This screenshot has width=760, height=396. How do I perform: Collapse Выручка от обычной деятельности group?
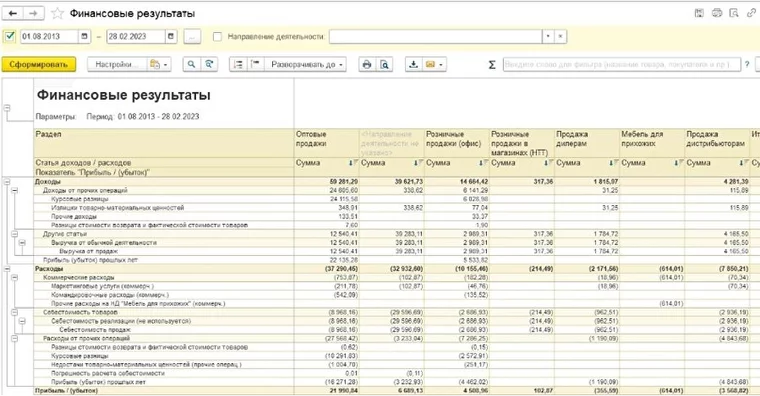(x=22, y=243)
